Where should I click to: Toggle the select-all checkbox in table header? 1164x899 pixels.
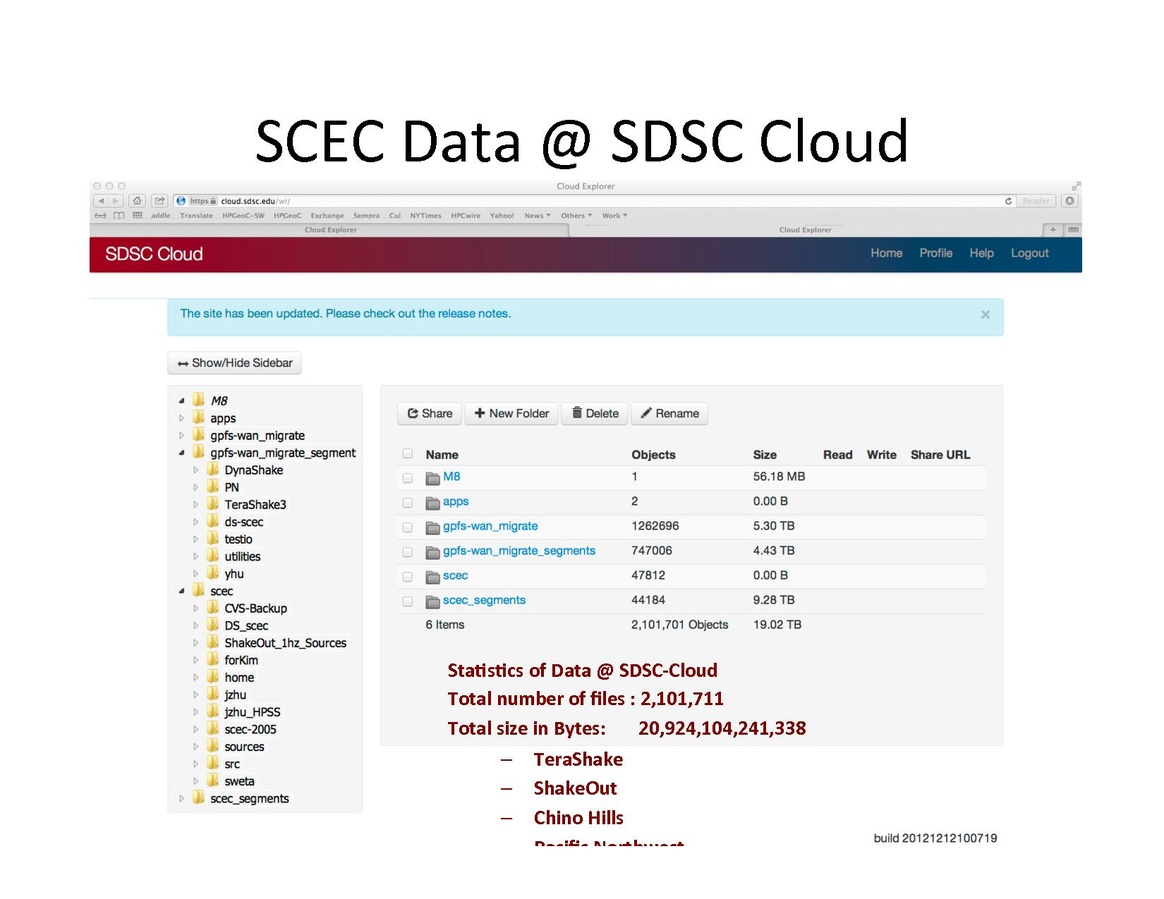coord(407,454)
